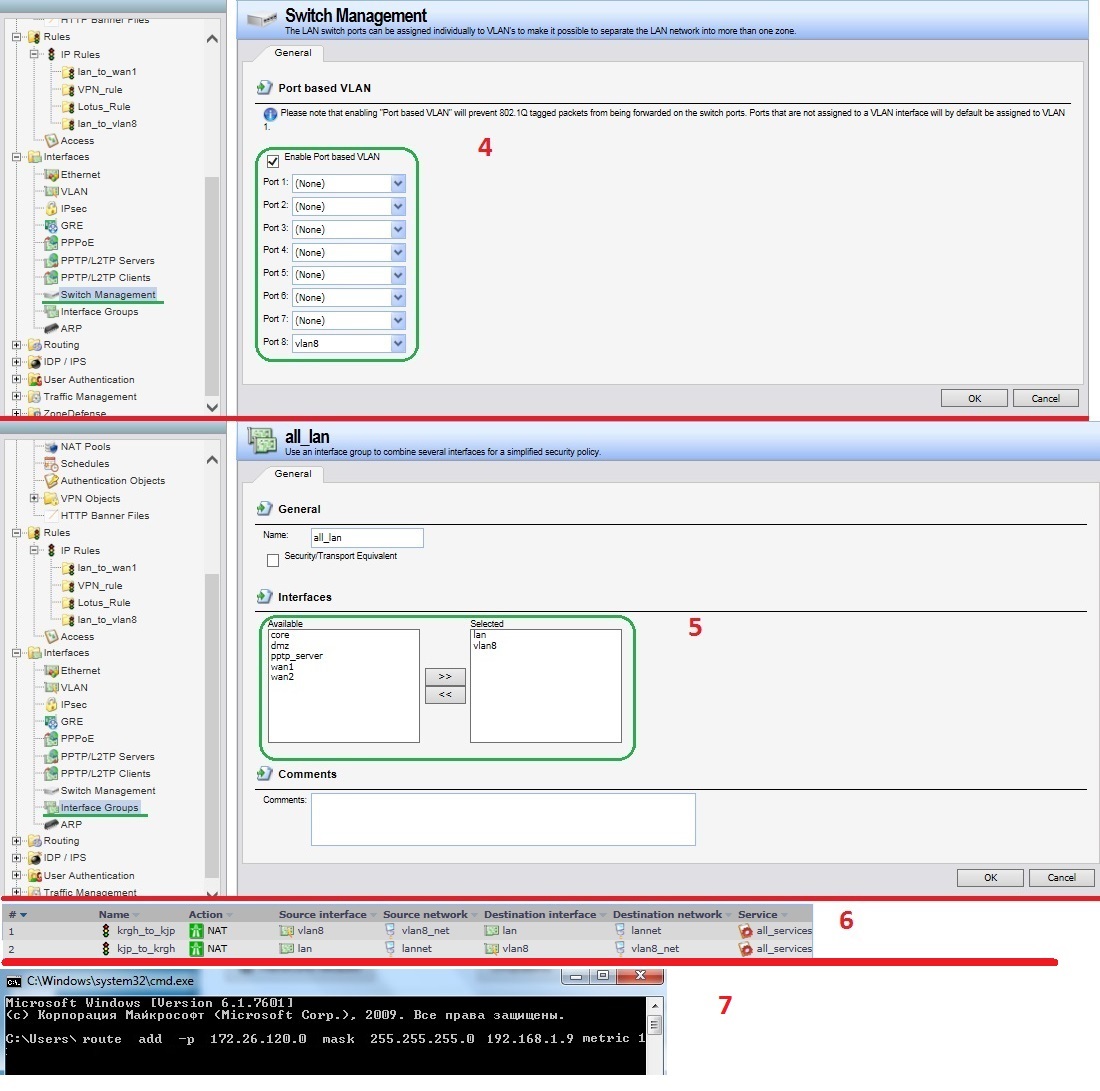The width and height of the screenshot is (1100, 1091).
Task: Click upper tree scrollbar down arrow
Action: pyautogui.click(x=212, y=407)
